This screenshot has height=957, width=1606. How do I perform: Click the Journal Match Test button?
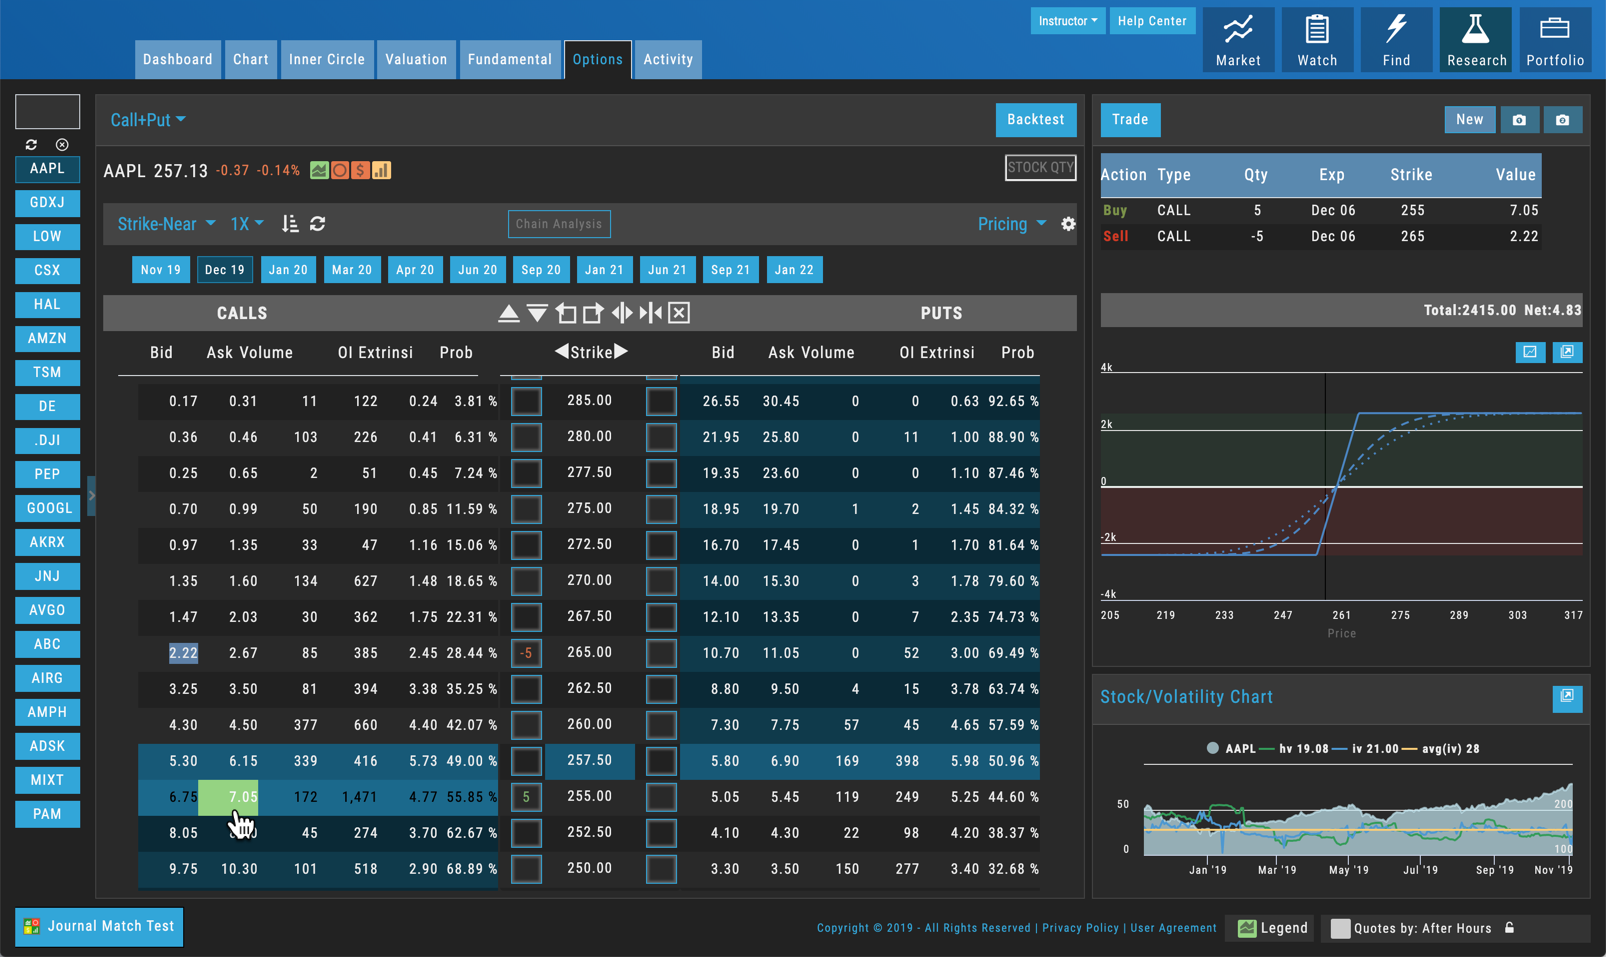[99, 926]
